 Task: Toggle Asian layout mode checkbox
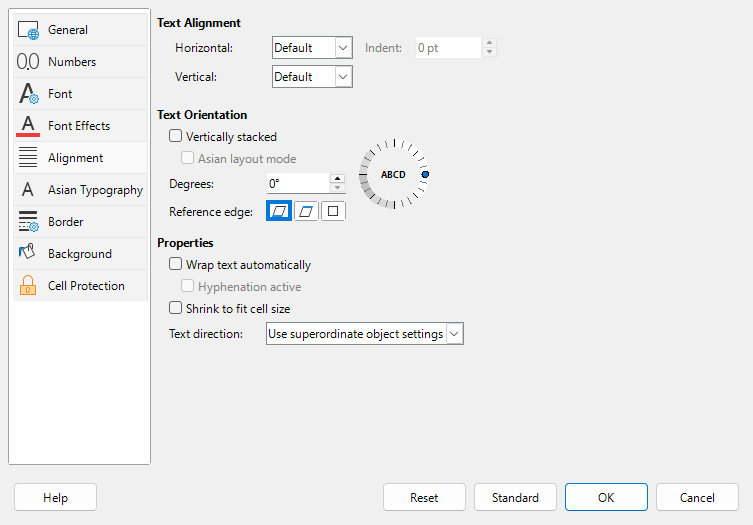187,158
